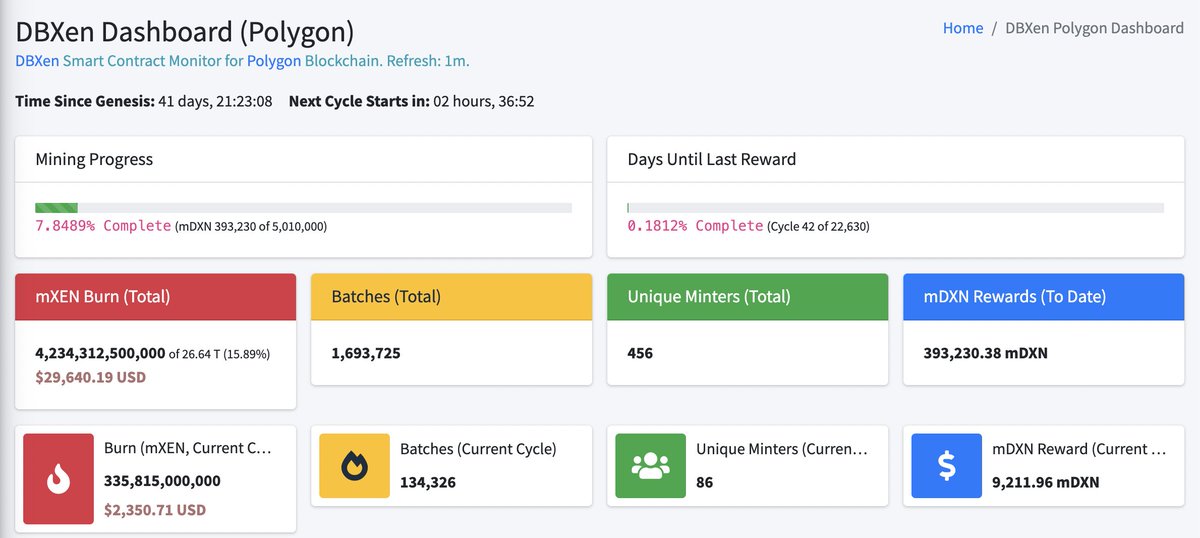Click the Days Until Last Reward progress bar
Image resolution: width=1200 pixels, height=538 pixels.
click(895, 208)
